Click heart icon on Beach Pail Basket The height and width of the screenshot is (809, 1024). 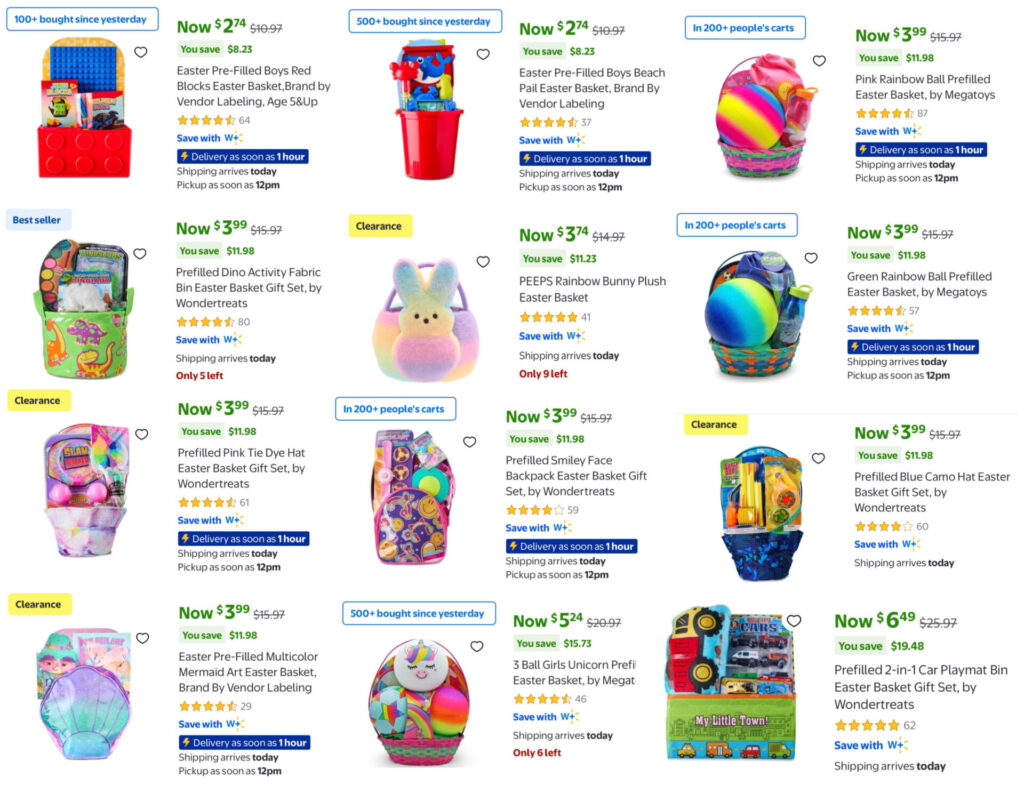pyautogui.click(x=483, y=54)
